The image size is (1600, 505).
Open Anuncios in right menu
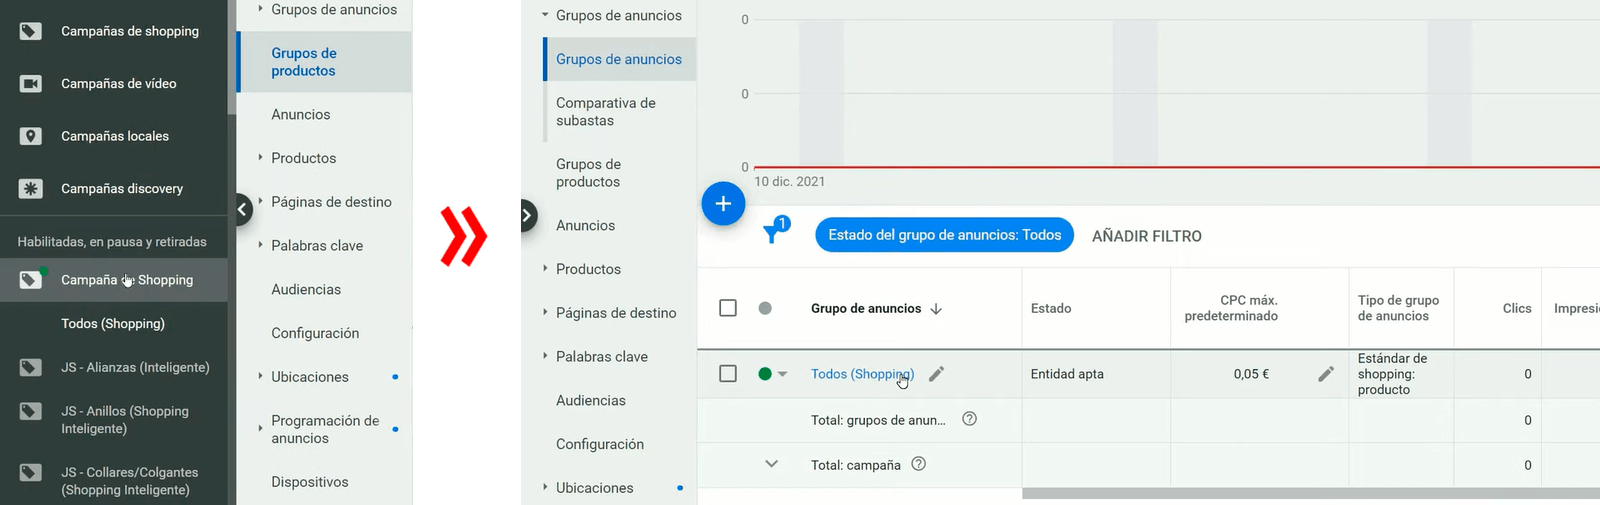[585, 226]
